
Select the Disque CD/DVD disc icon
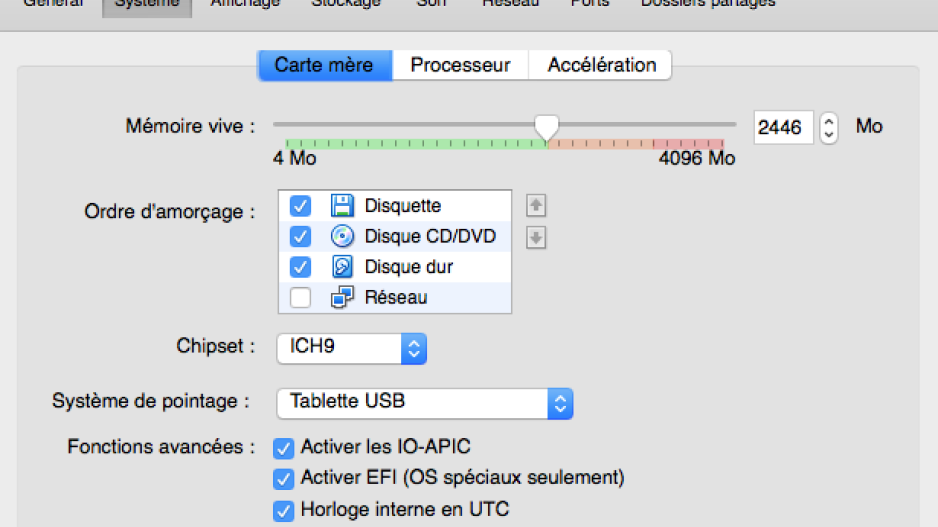(342, 236)
